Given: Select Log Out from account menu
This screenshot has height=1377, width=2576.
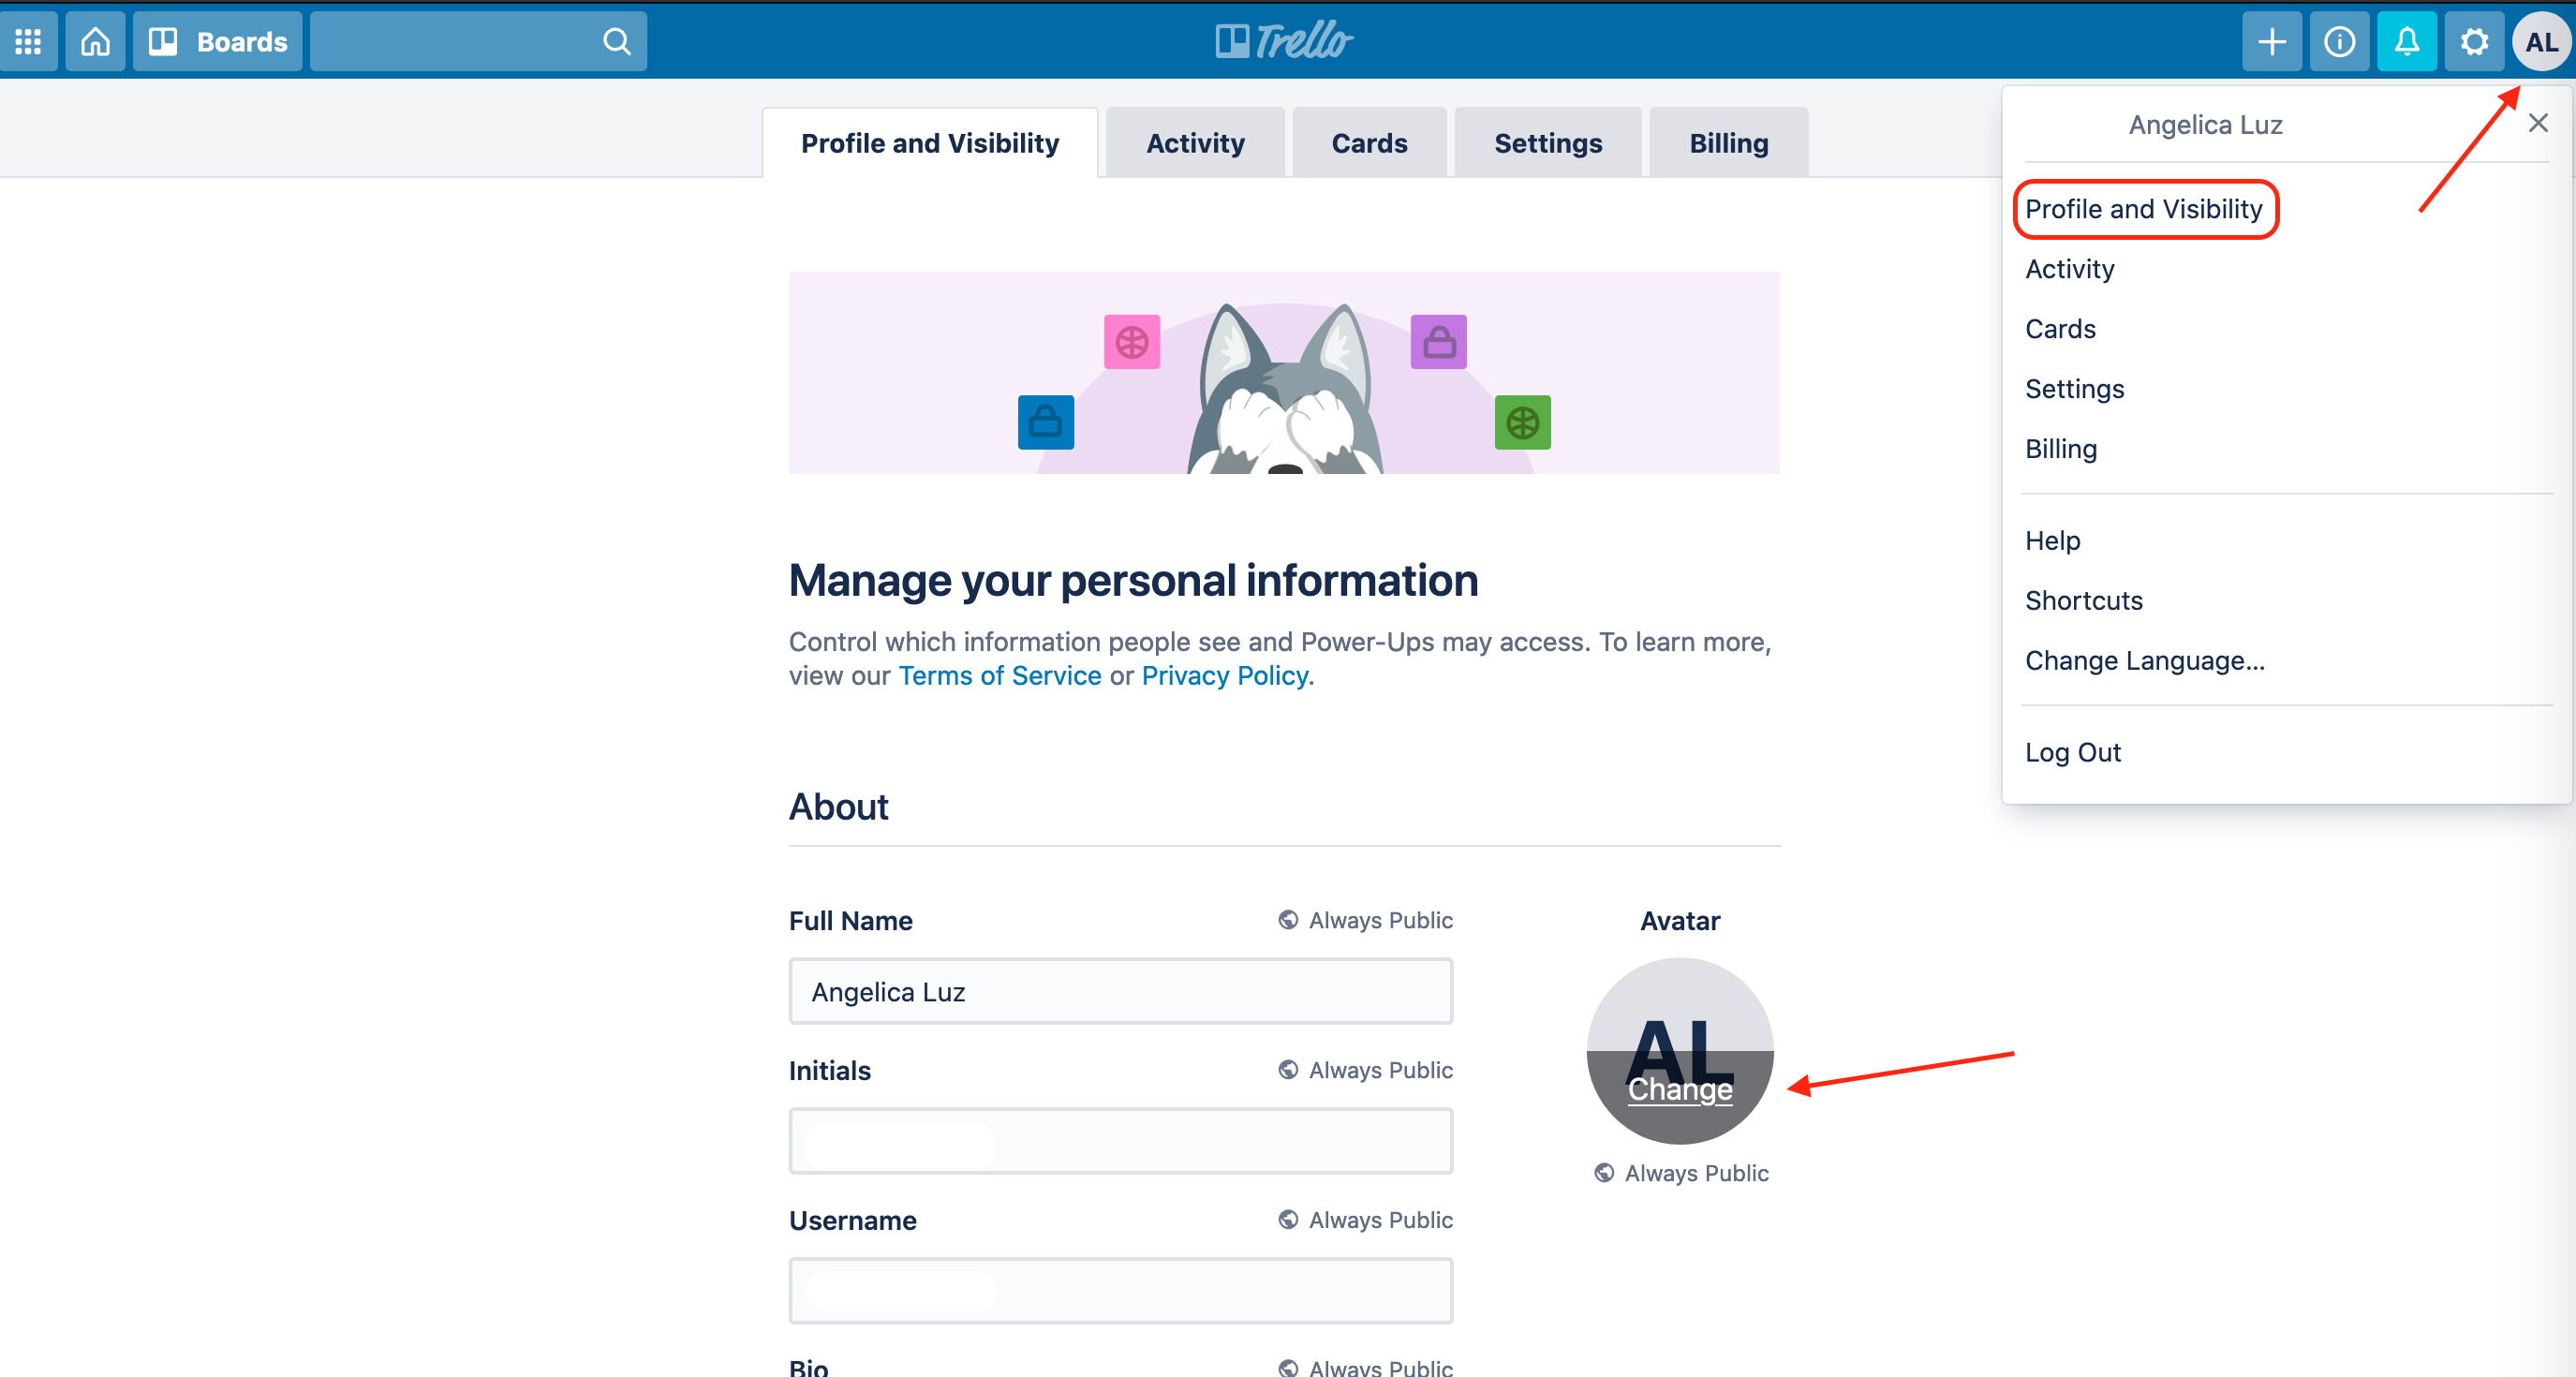Looking at the screenshot, I should pos(2072,751).
